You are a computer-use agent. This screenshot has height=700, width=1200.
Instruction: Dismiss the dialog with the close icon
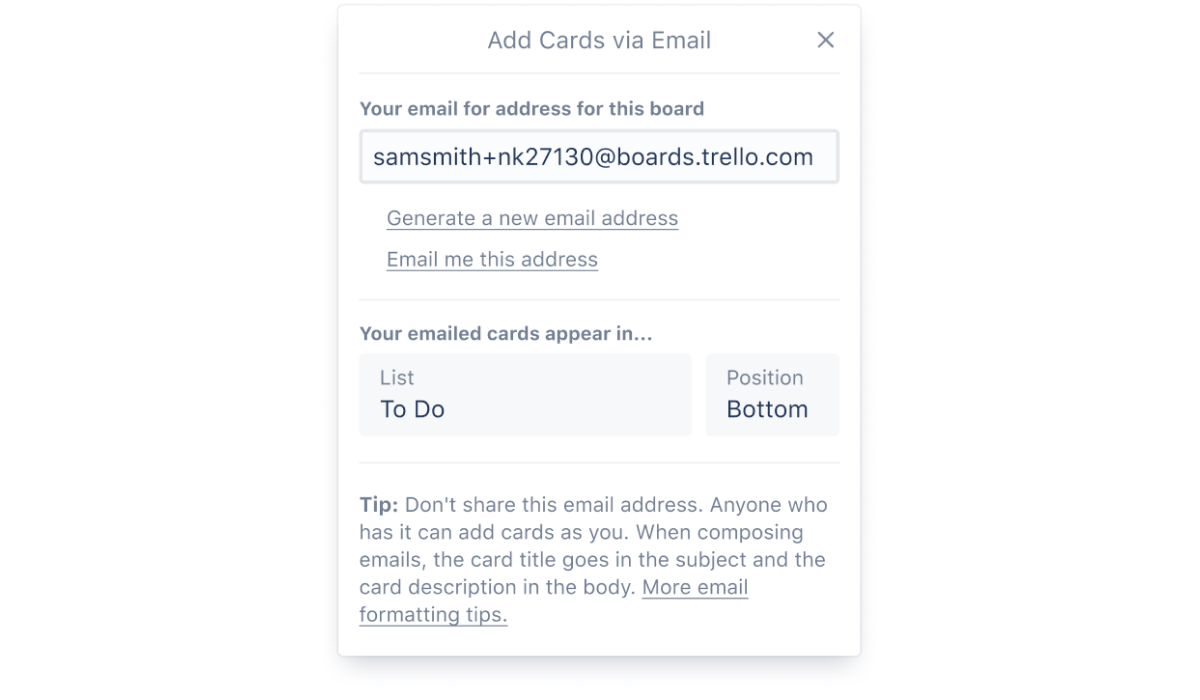pos(825,40)
